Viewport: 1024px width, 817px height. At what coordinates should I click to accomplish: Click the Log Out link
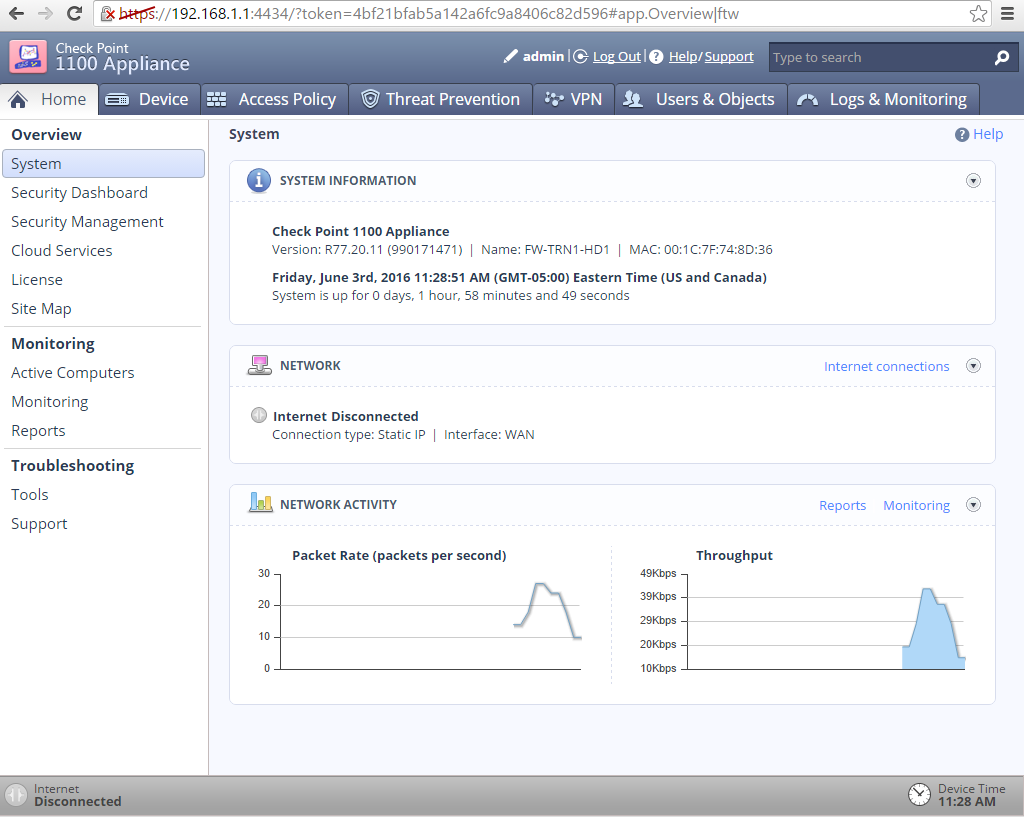616,57
